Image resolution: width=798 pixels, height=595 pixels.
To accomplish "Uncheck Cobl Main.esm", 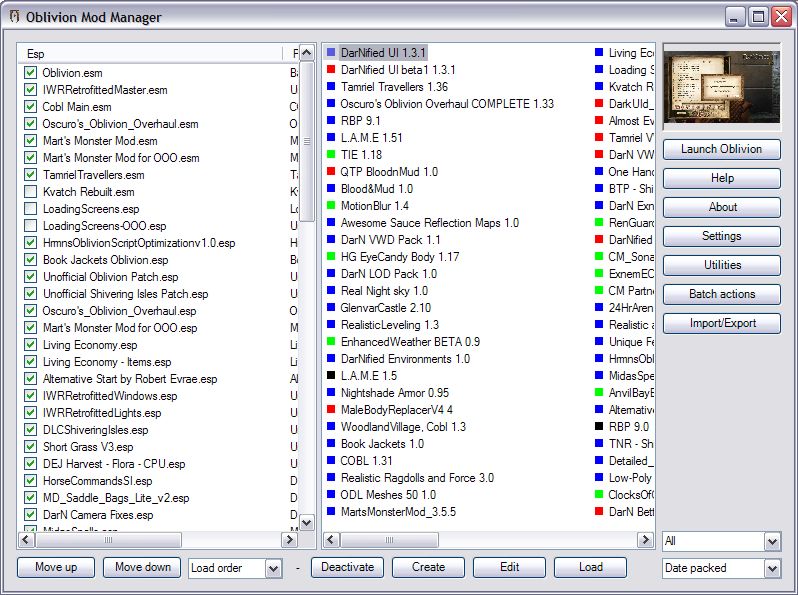I will tap(31, 107).
